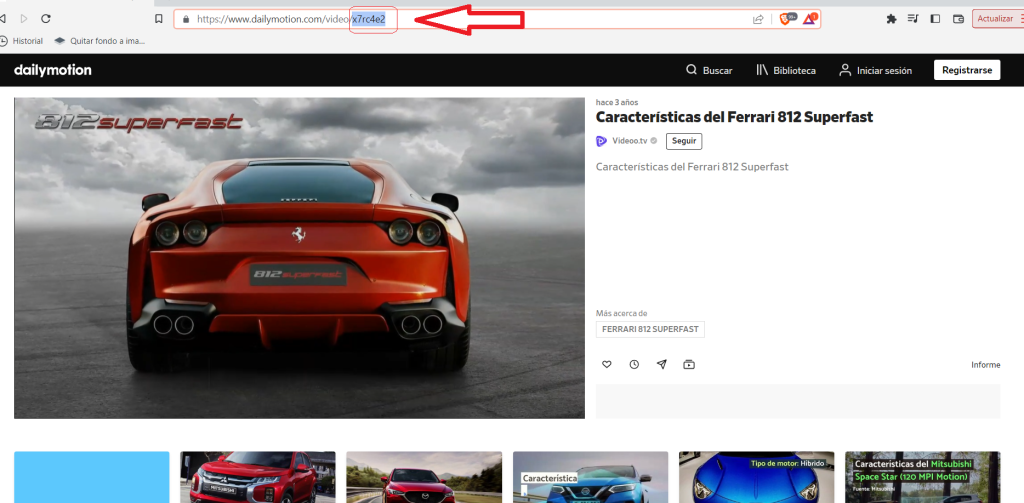Image resolution: width=1024 pixels, height=503 pixels.
Task: Open the Biblioteca library
Action: tap(786, 70)
